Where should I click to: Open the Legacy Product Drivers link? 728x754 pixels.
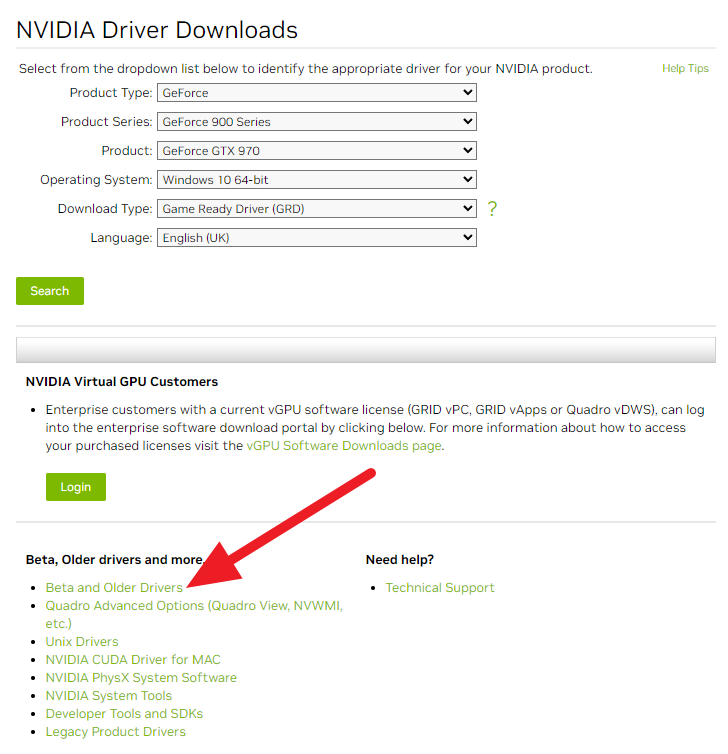pos(115,732)
